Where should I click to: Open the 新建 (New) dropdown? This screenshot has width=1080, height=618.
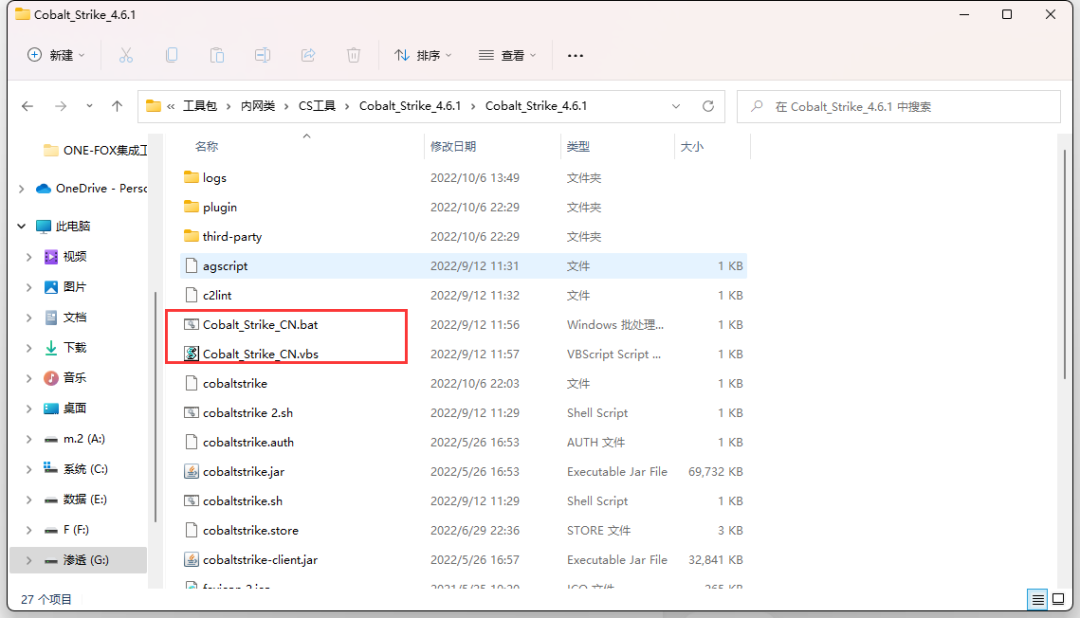coord(56,55)
